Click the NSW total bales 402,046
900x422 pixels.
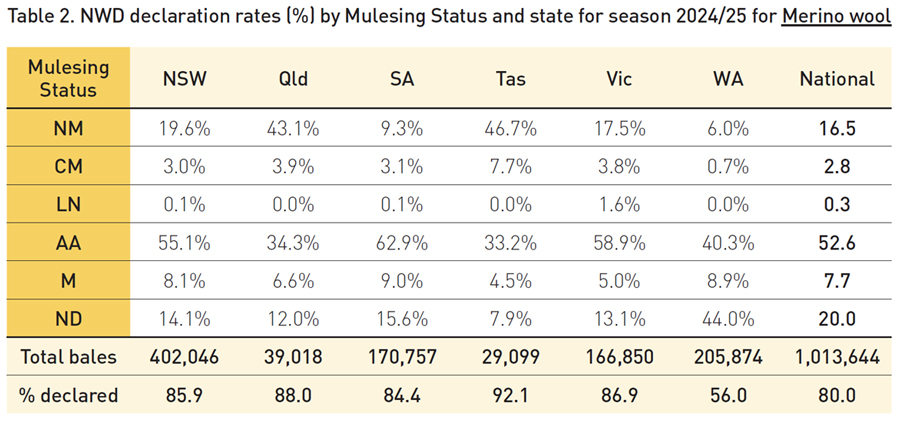coord(182,357)
